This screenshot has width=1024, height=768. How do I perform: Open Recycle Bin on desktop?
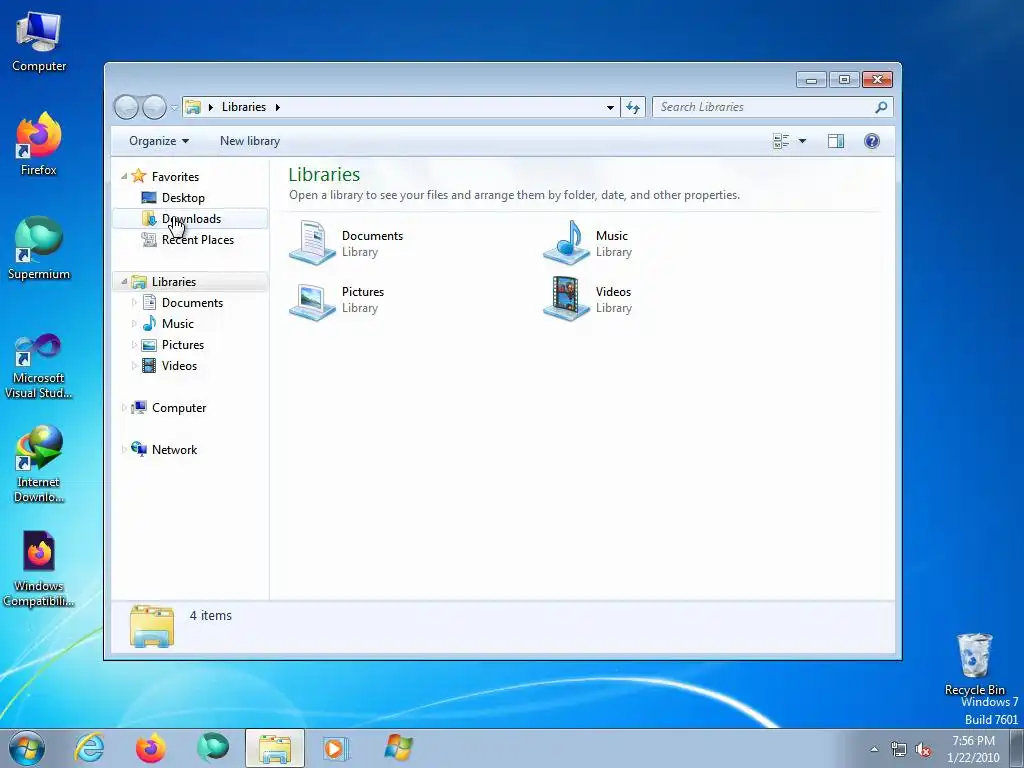pyautogui.click(x=974, y=664)
